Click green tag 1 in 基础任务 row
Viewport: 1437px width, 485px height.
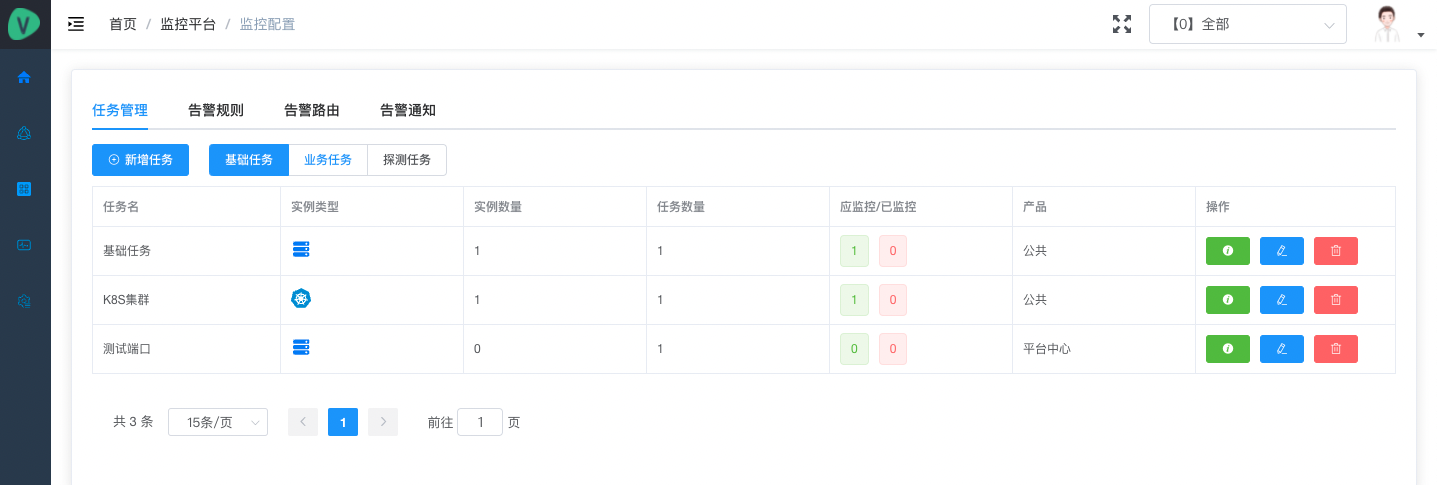(854, 251)
